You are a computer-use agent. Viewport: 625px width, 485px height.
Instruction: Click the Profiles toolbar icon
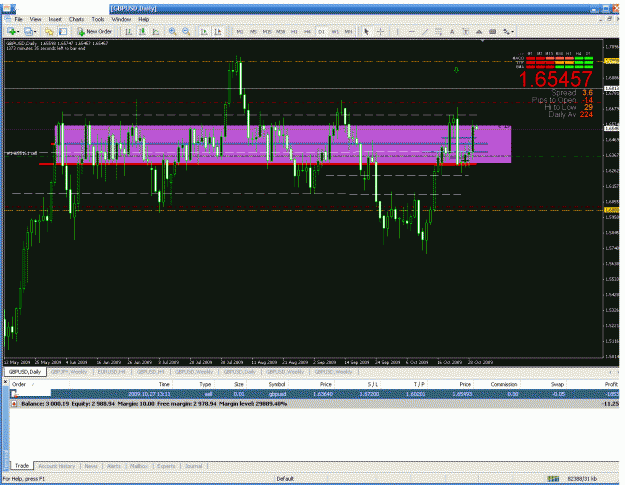point(28,31)
